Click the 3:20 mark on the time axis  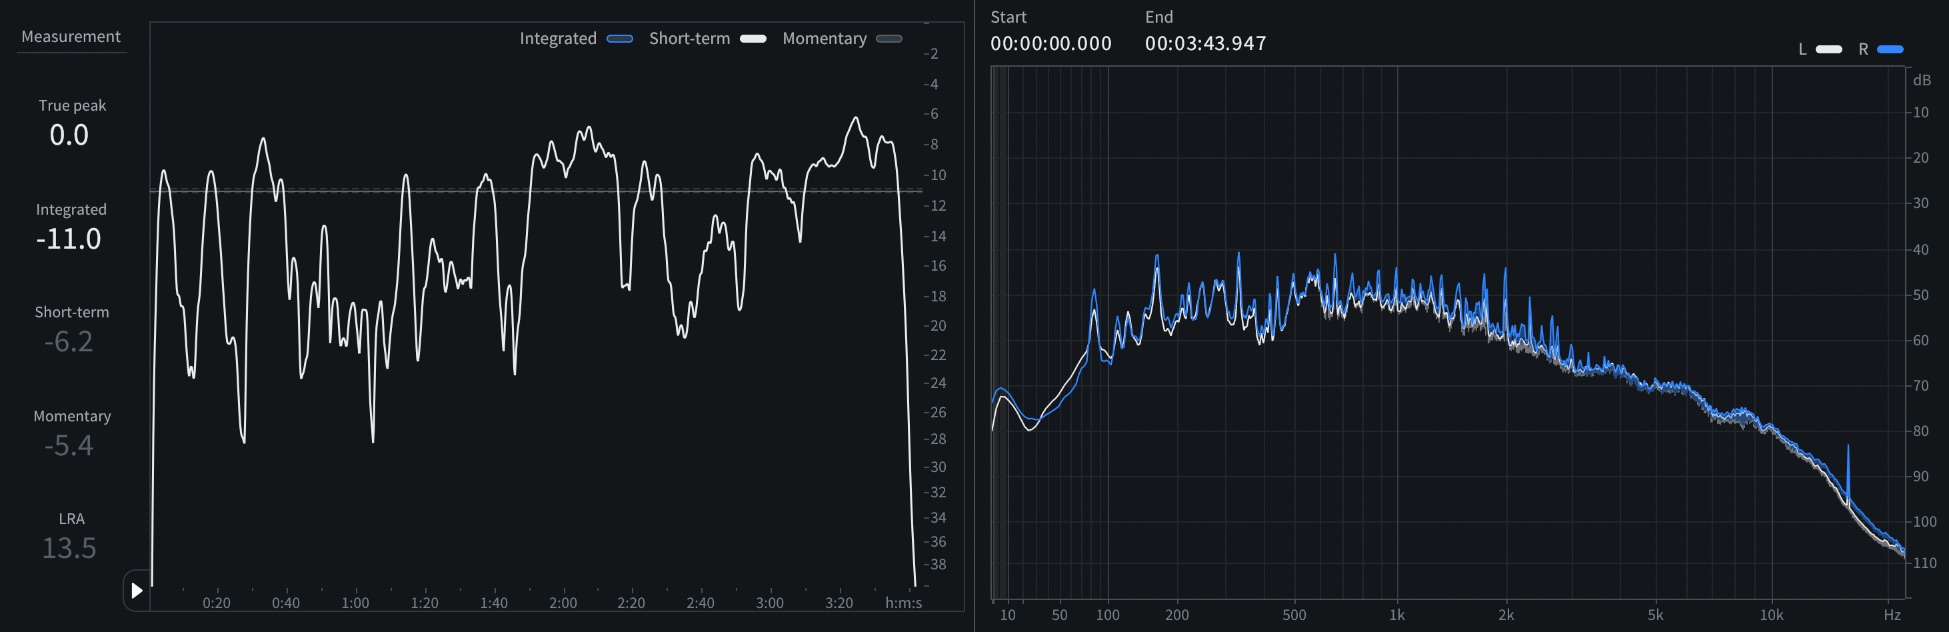(x=839, y=603)
